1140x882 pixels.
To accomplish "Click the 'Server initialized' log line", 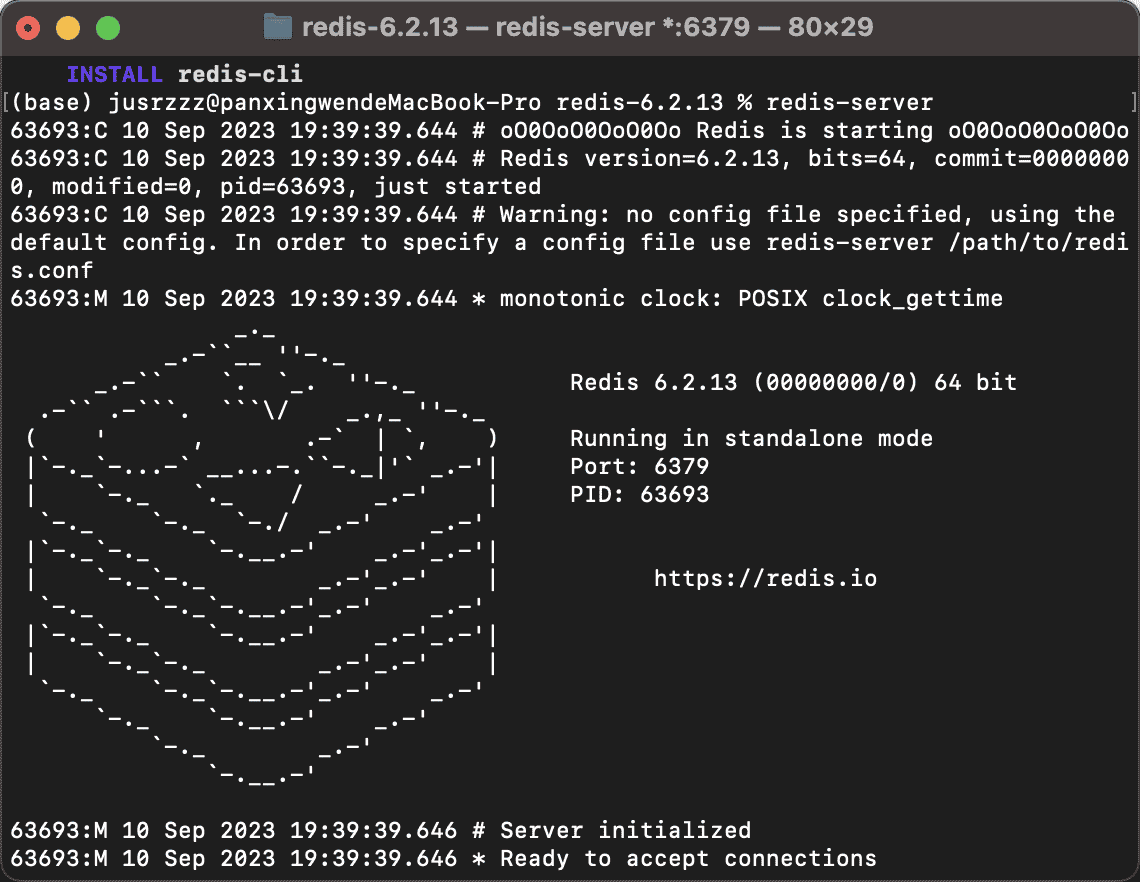I will [625, 830].
